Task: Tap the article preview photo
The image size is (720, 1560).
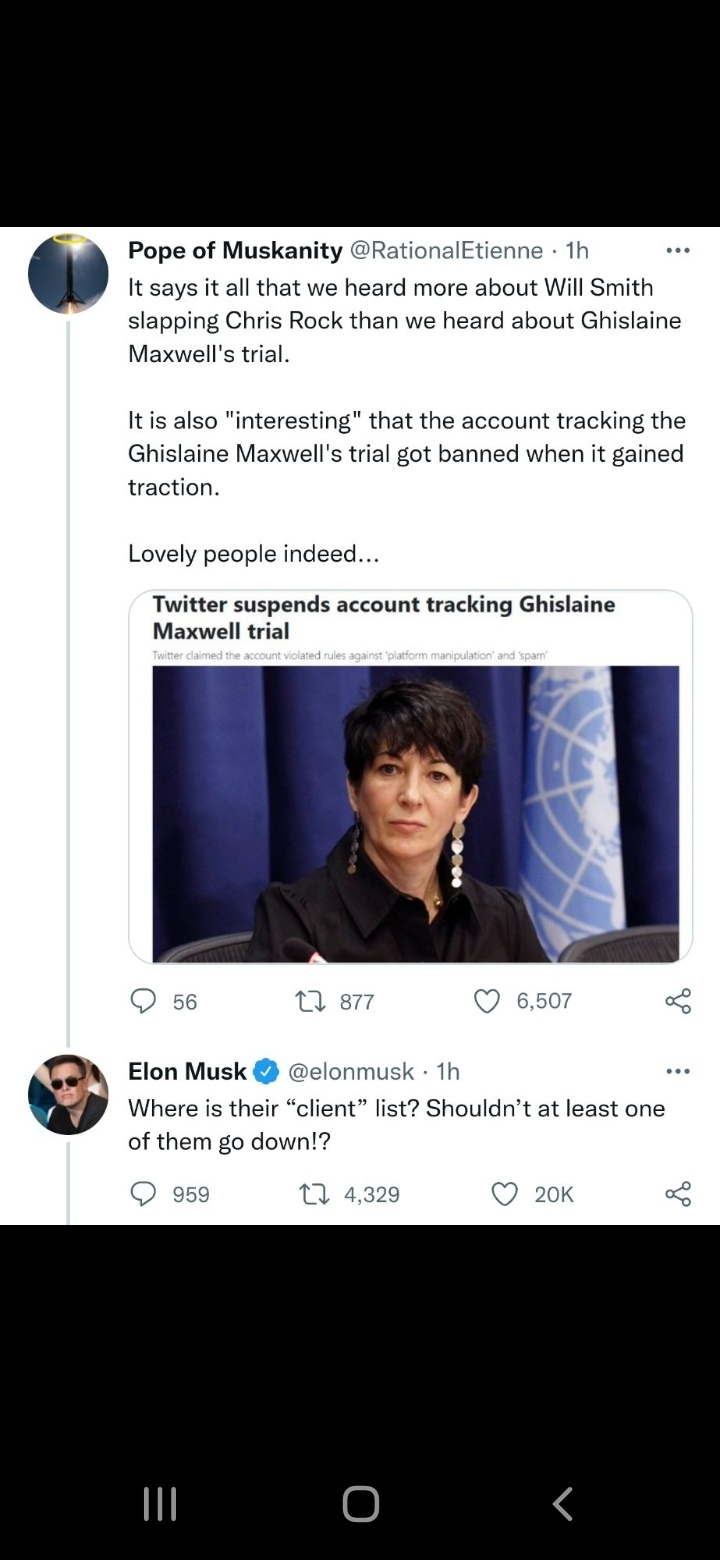Action: (415, 813)
